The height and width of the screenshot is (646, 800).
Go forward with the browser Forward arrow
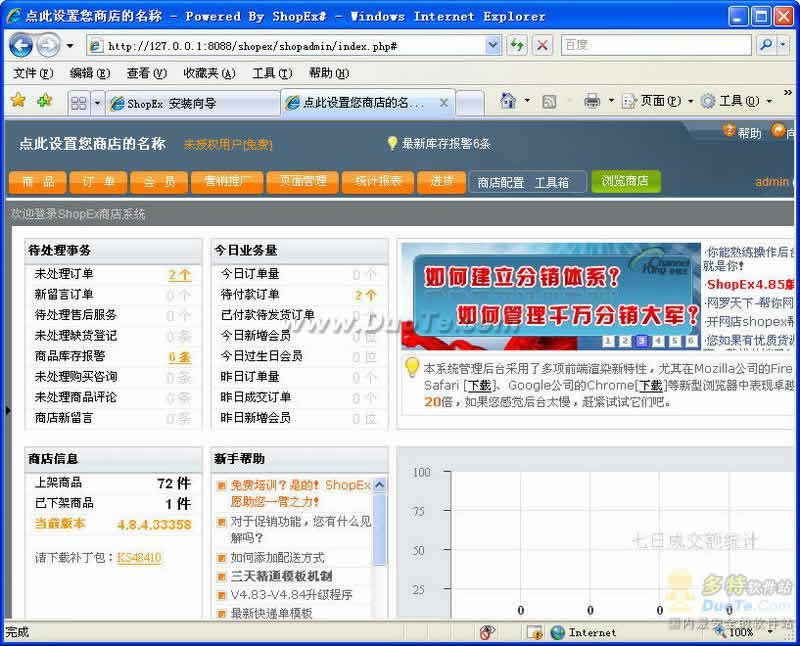(48, 46)
